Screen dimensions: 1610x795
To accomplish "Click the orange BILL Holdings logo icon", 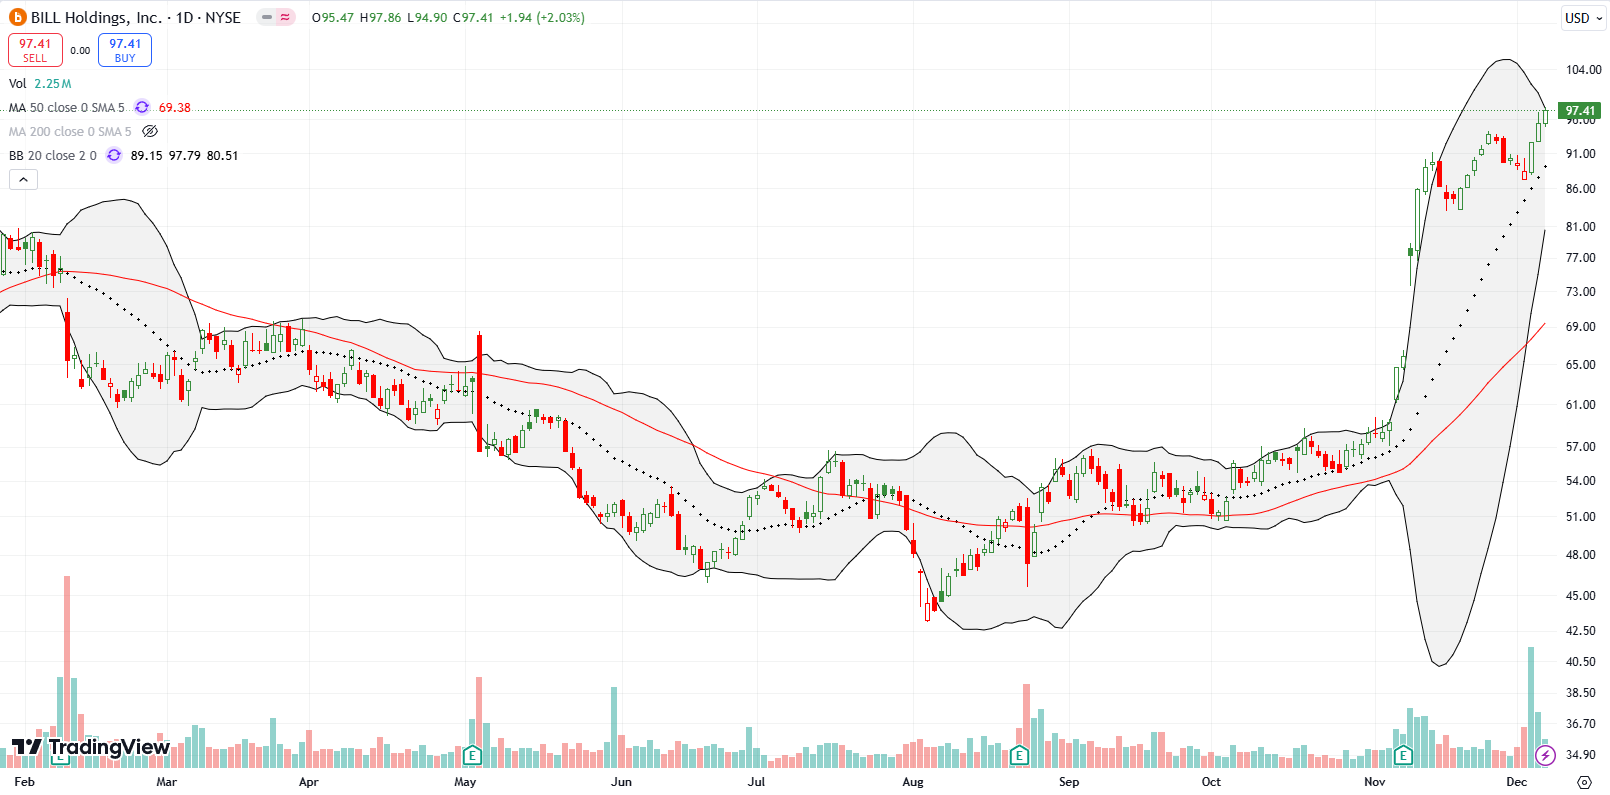I will [17, 17].
